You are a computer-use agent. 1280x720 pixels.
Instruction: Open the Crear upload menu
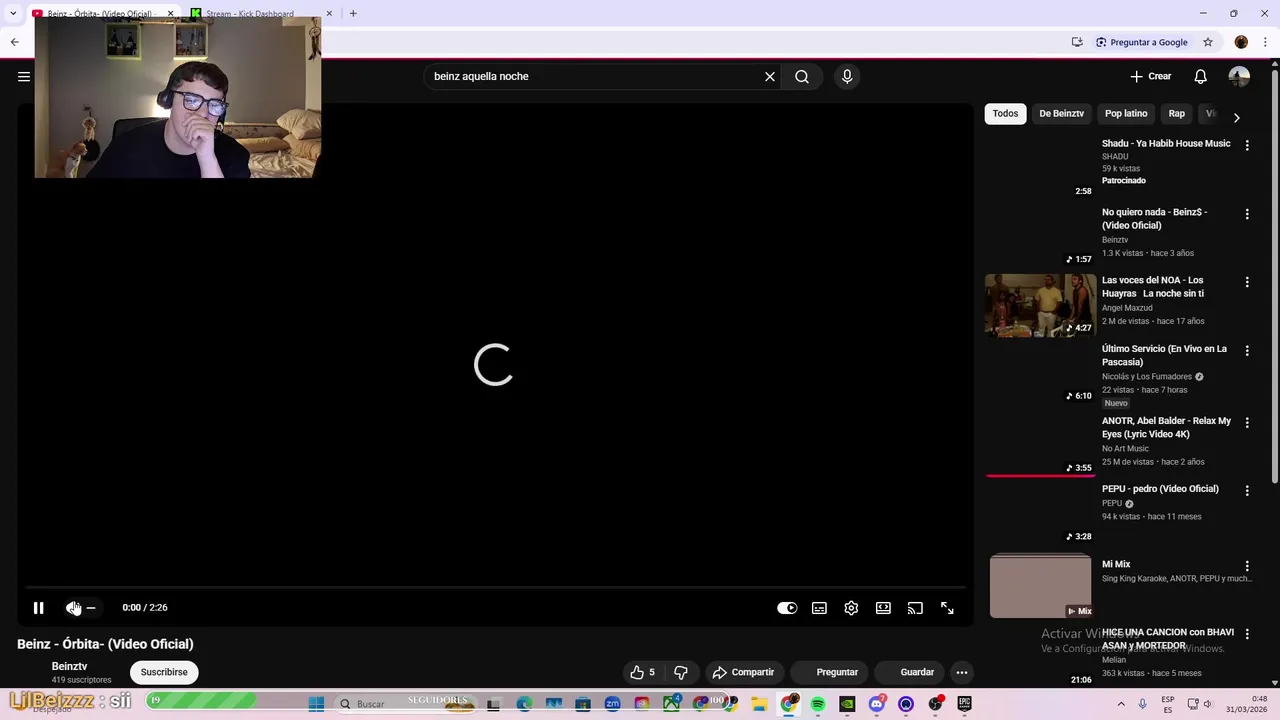(x=1151, y=76)
